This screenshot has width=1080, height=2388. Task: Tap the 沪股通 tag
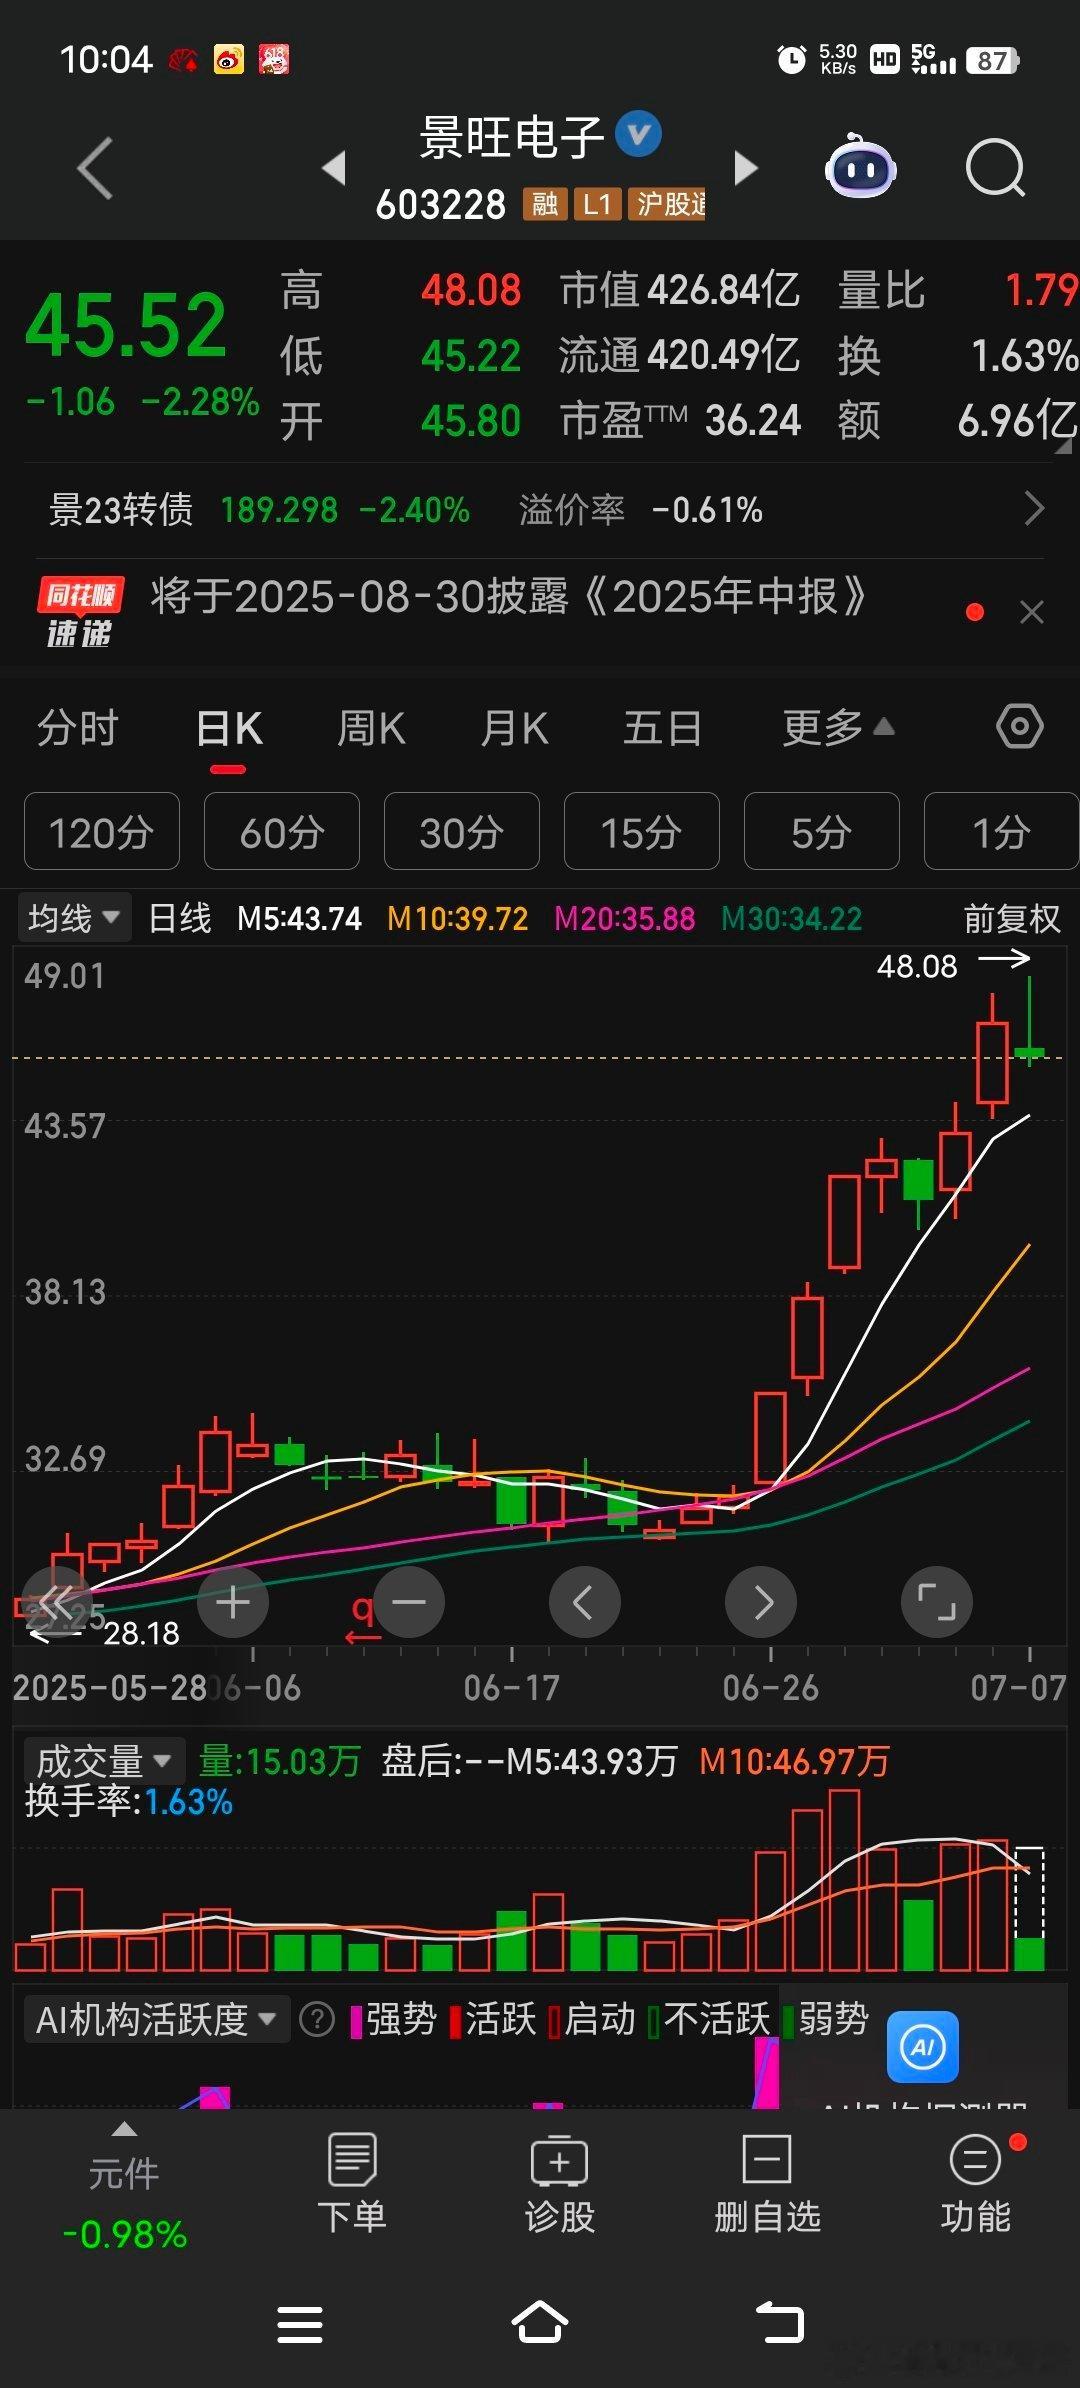(x=667, y=204)
